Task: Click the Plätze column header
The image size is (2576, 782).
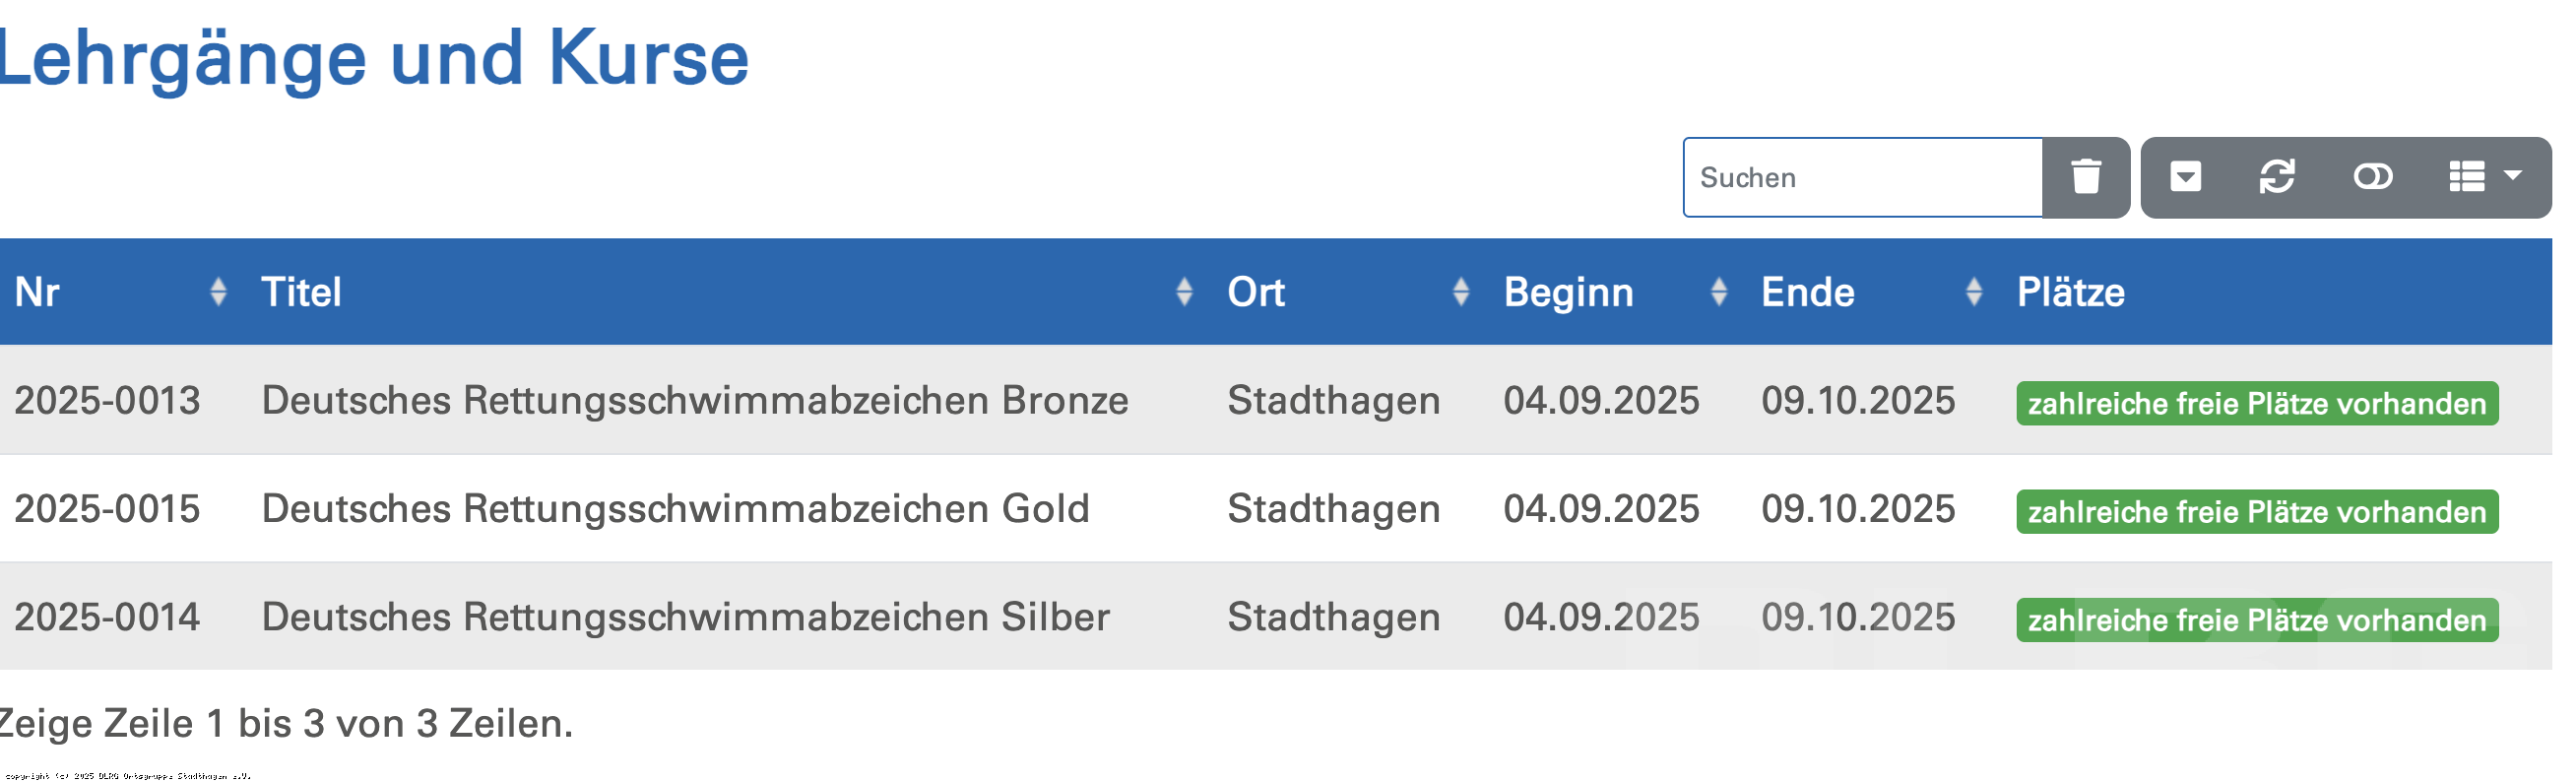Action: 2070,292
